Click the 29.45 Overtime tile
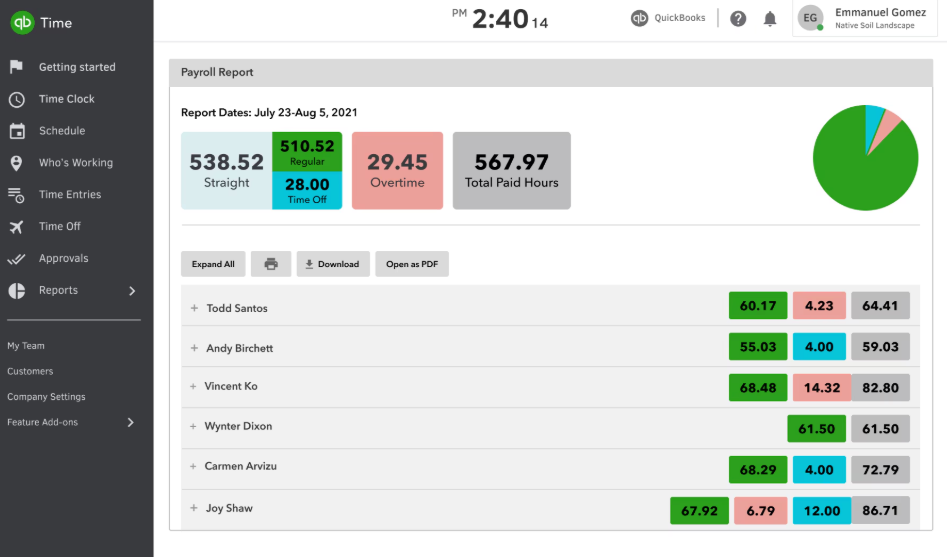 pos(397,170)
